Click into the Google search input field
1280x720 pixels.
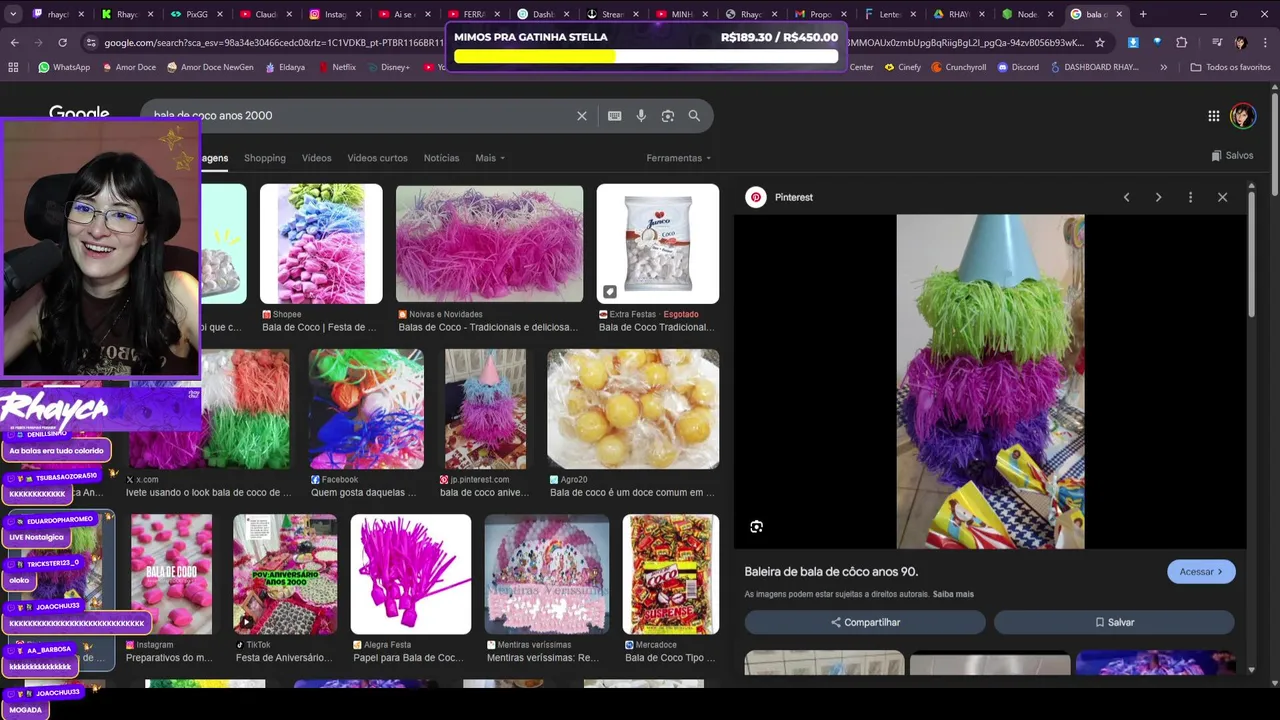point(360,116)
